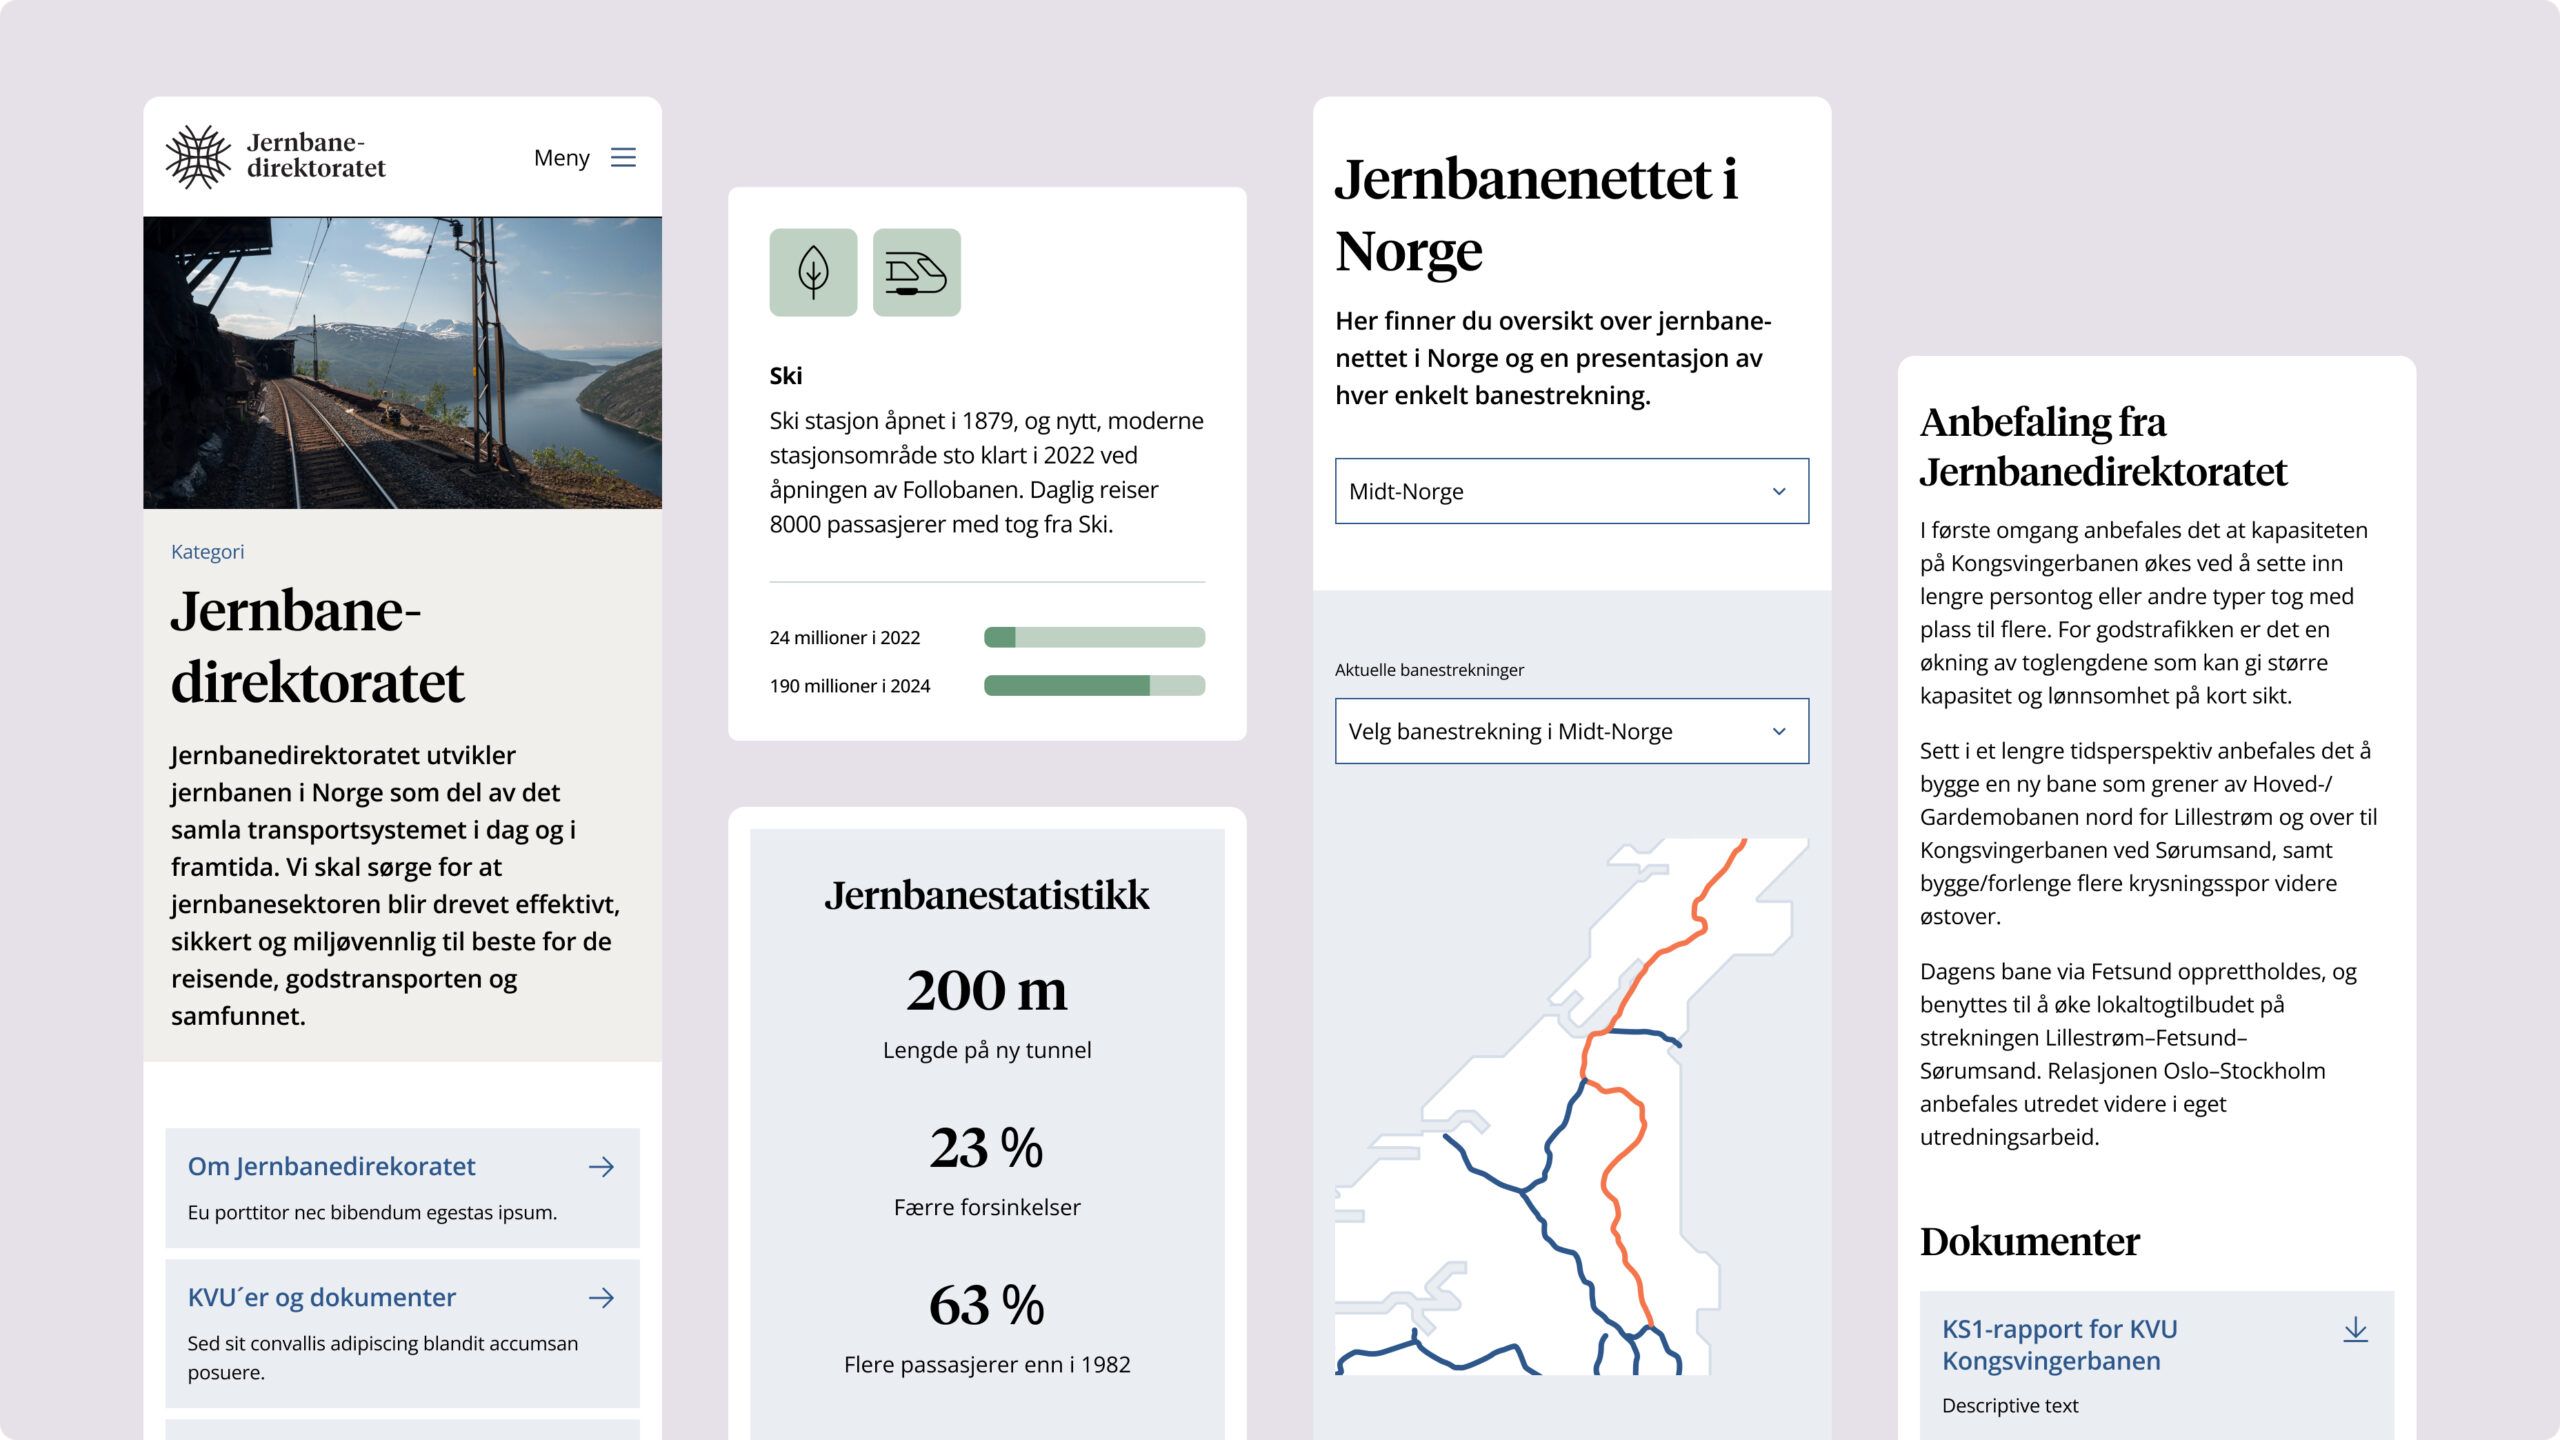Open the hamburger menu icon
Image resolution: width=2560 pixels, height=1440 pixels.
(x=623, y=158)
